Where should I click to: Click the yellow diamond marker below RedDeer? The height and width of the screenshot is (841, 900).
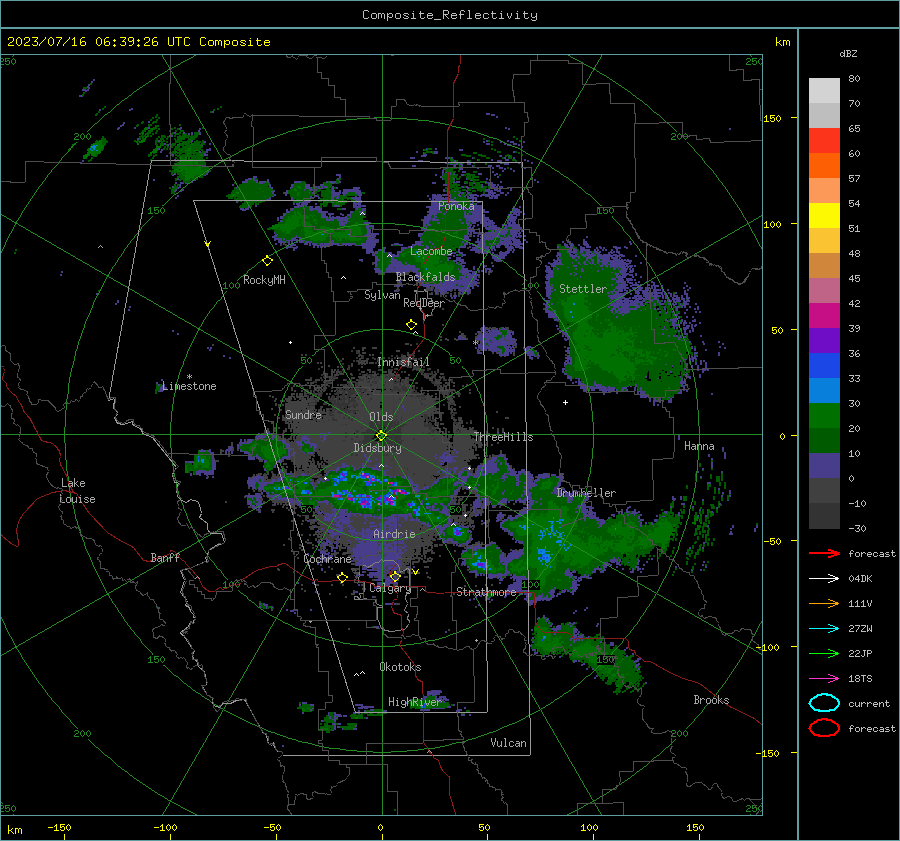pyautogui.click(x=412, y=325)
